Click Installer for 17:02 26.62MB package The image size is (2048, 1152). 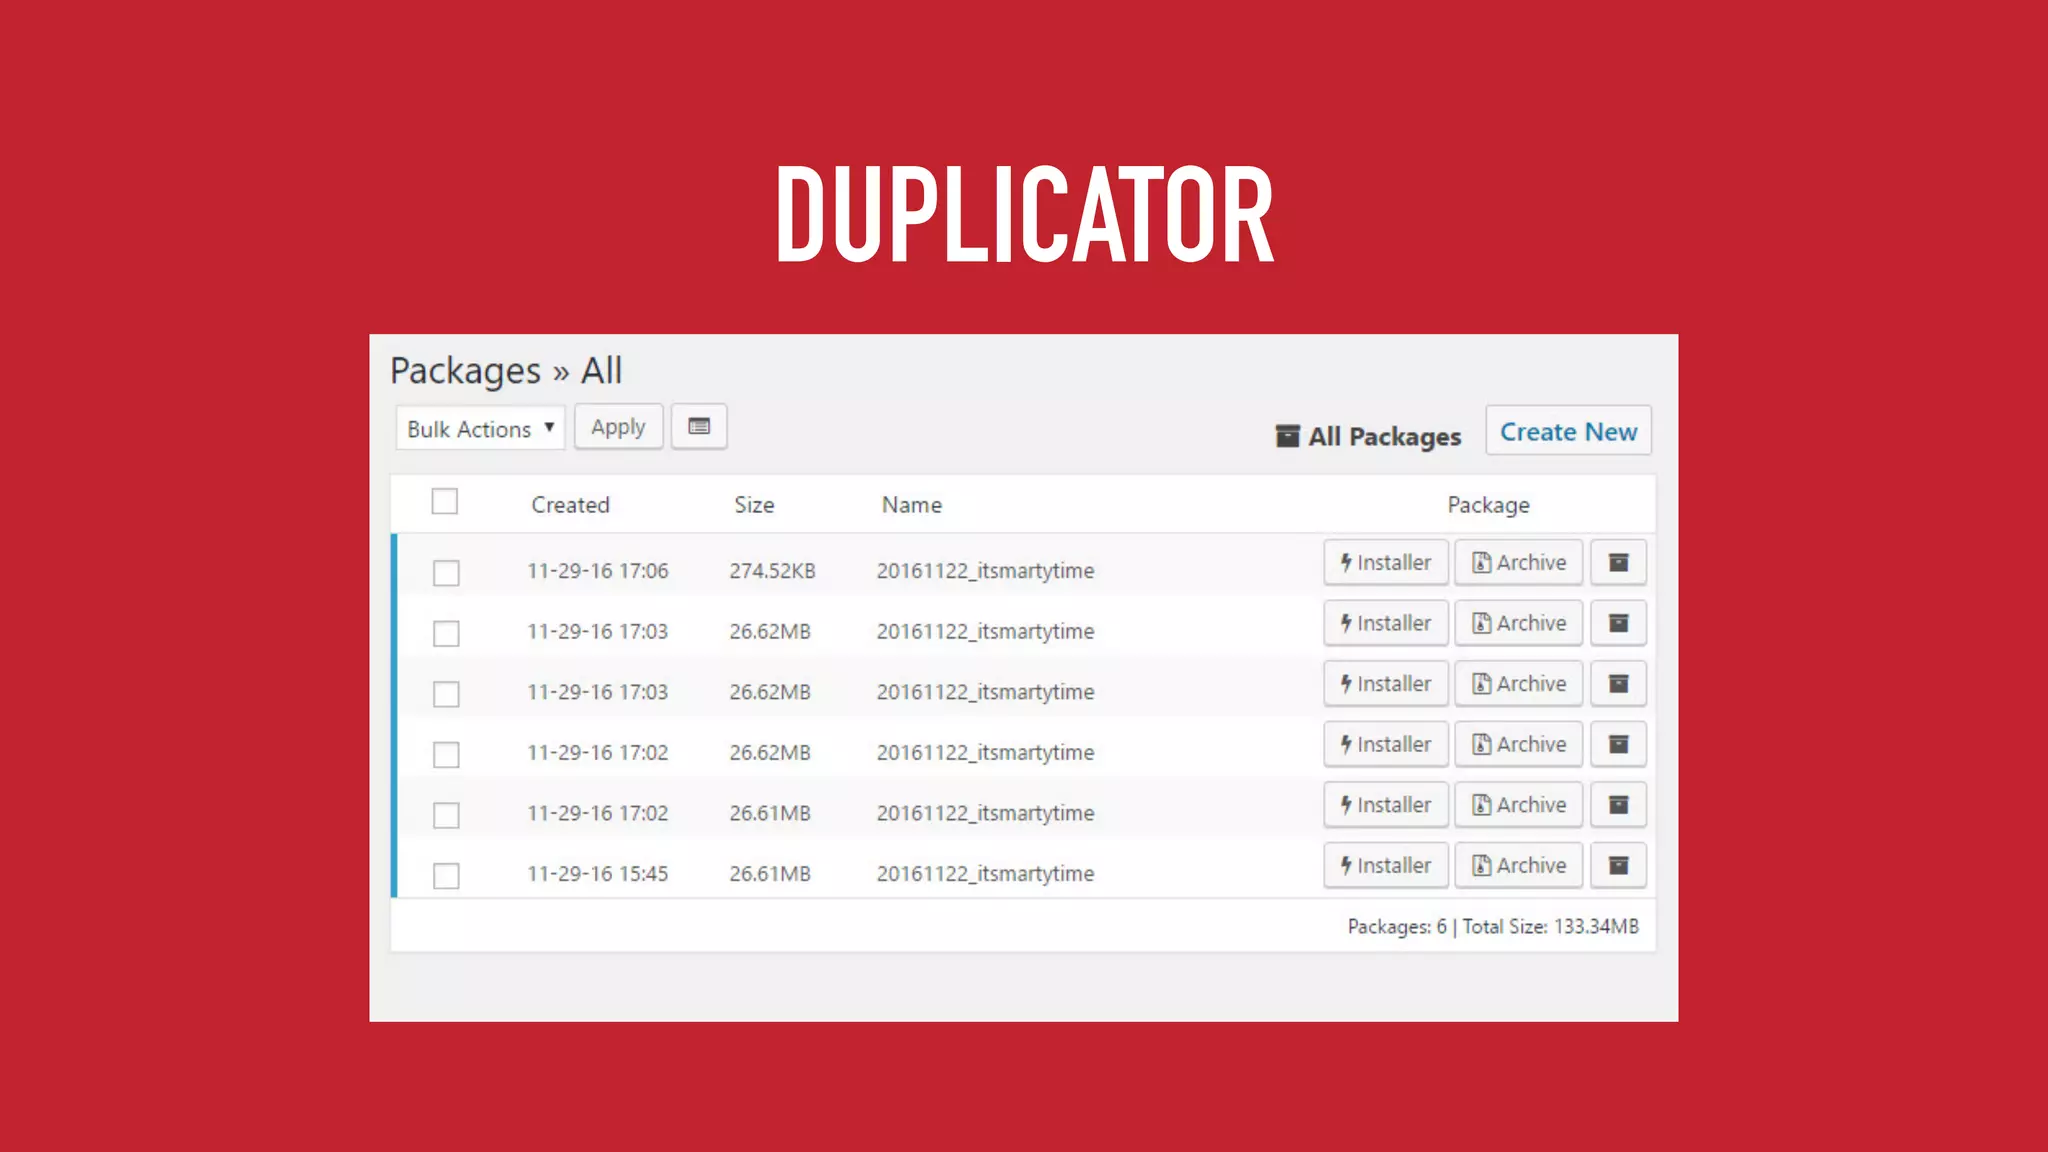[1386, 744]
